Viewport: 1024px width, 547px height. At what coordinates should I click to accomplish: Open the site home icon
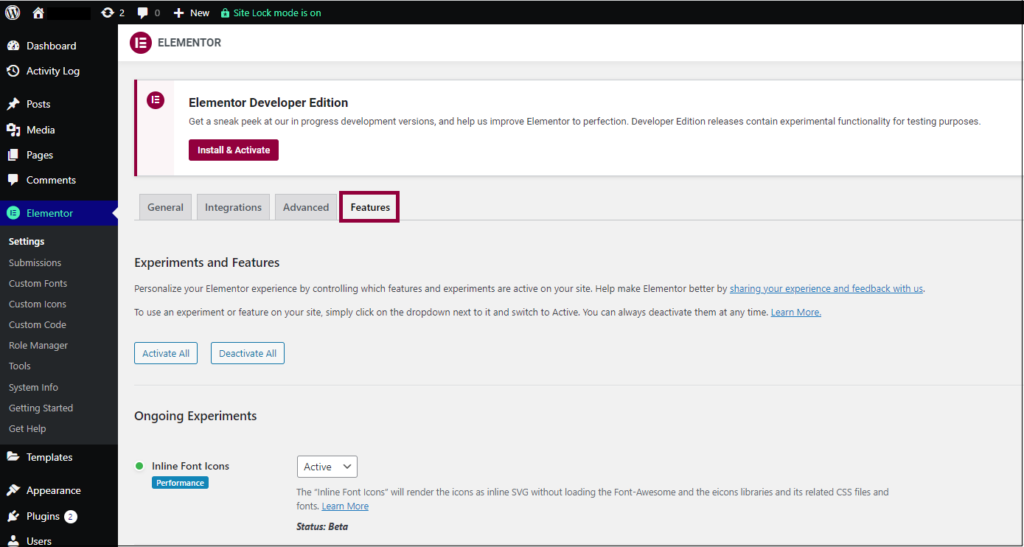click(38, 12)
